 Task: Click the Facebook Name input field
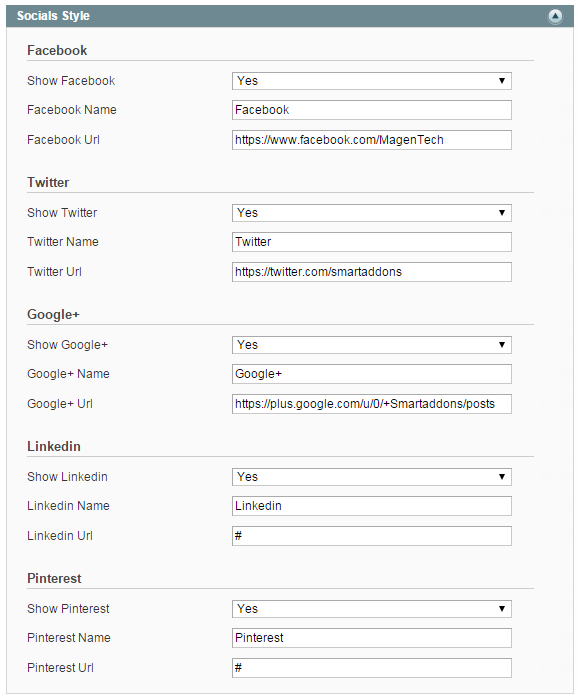tap(372, 110)
